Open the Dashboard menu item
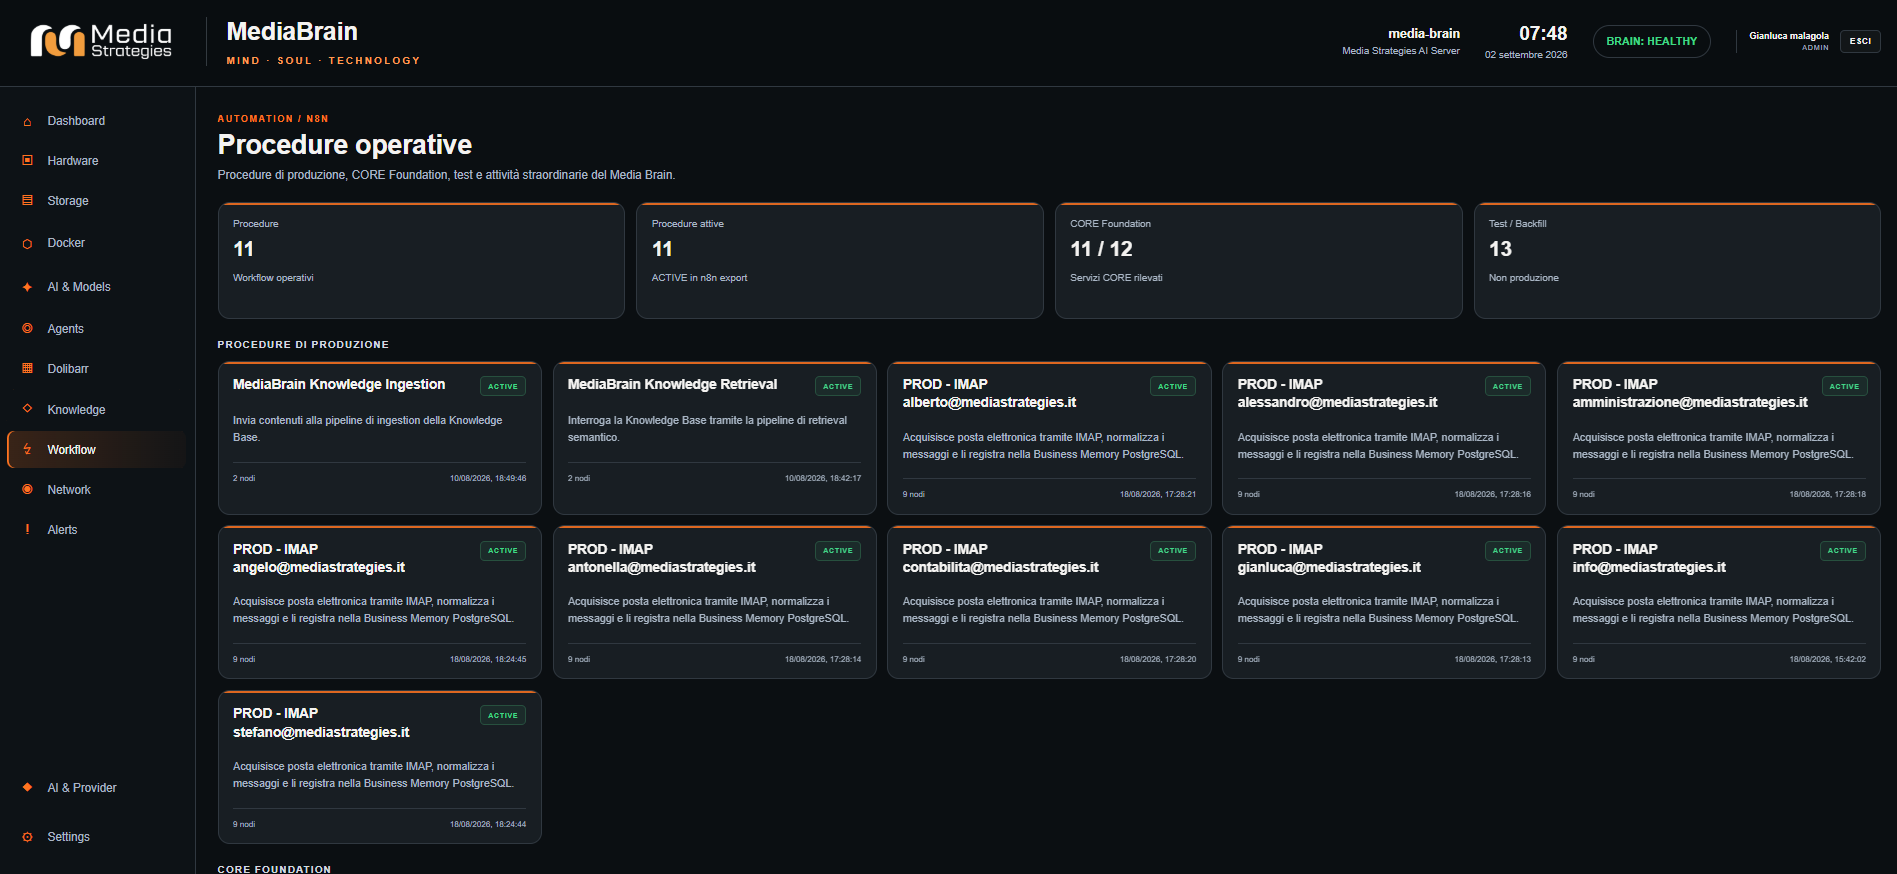Screen dimensions: 1897x874 [97, 121]
